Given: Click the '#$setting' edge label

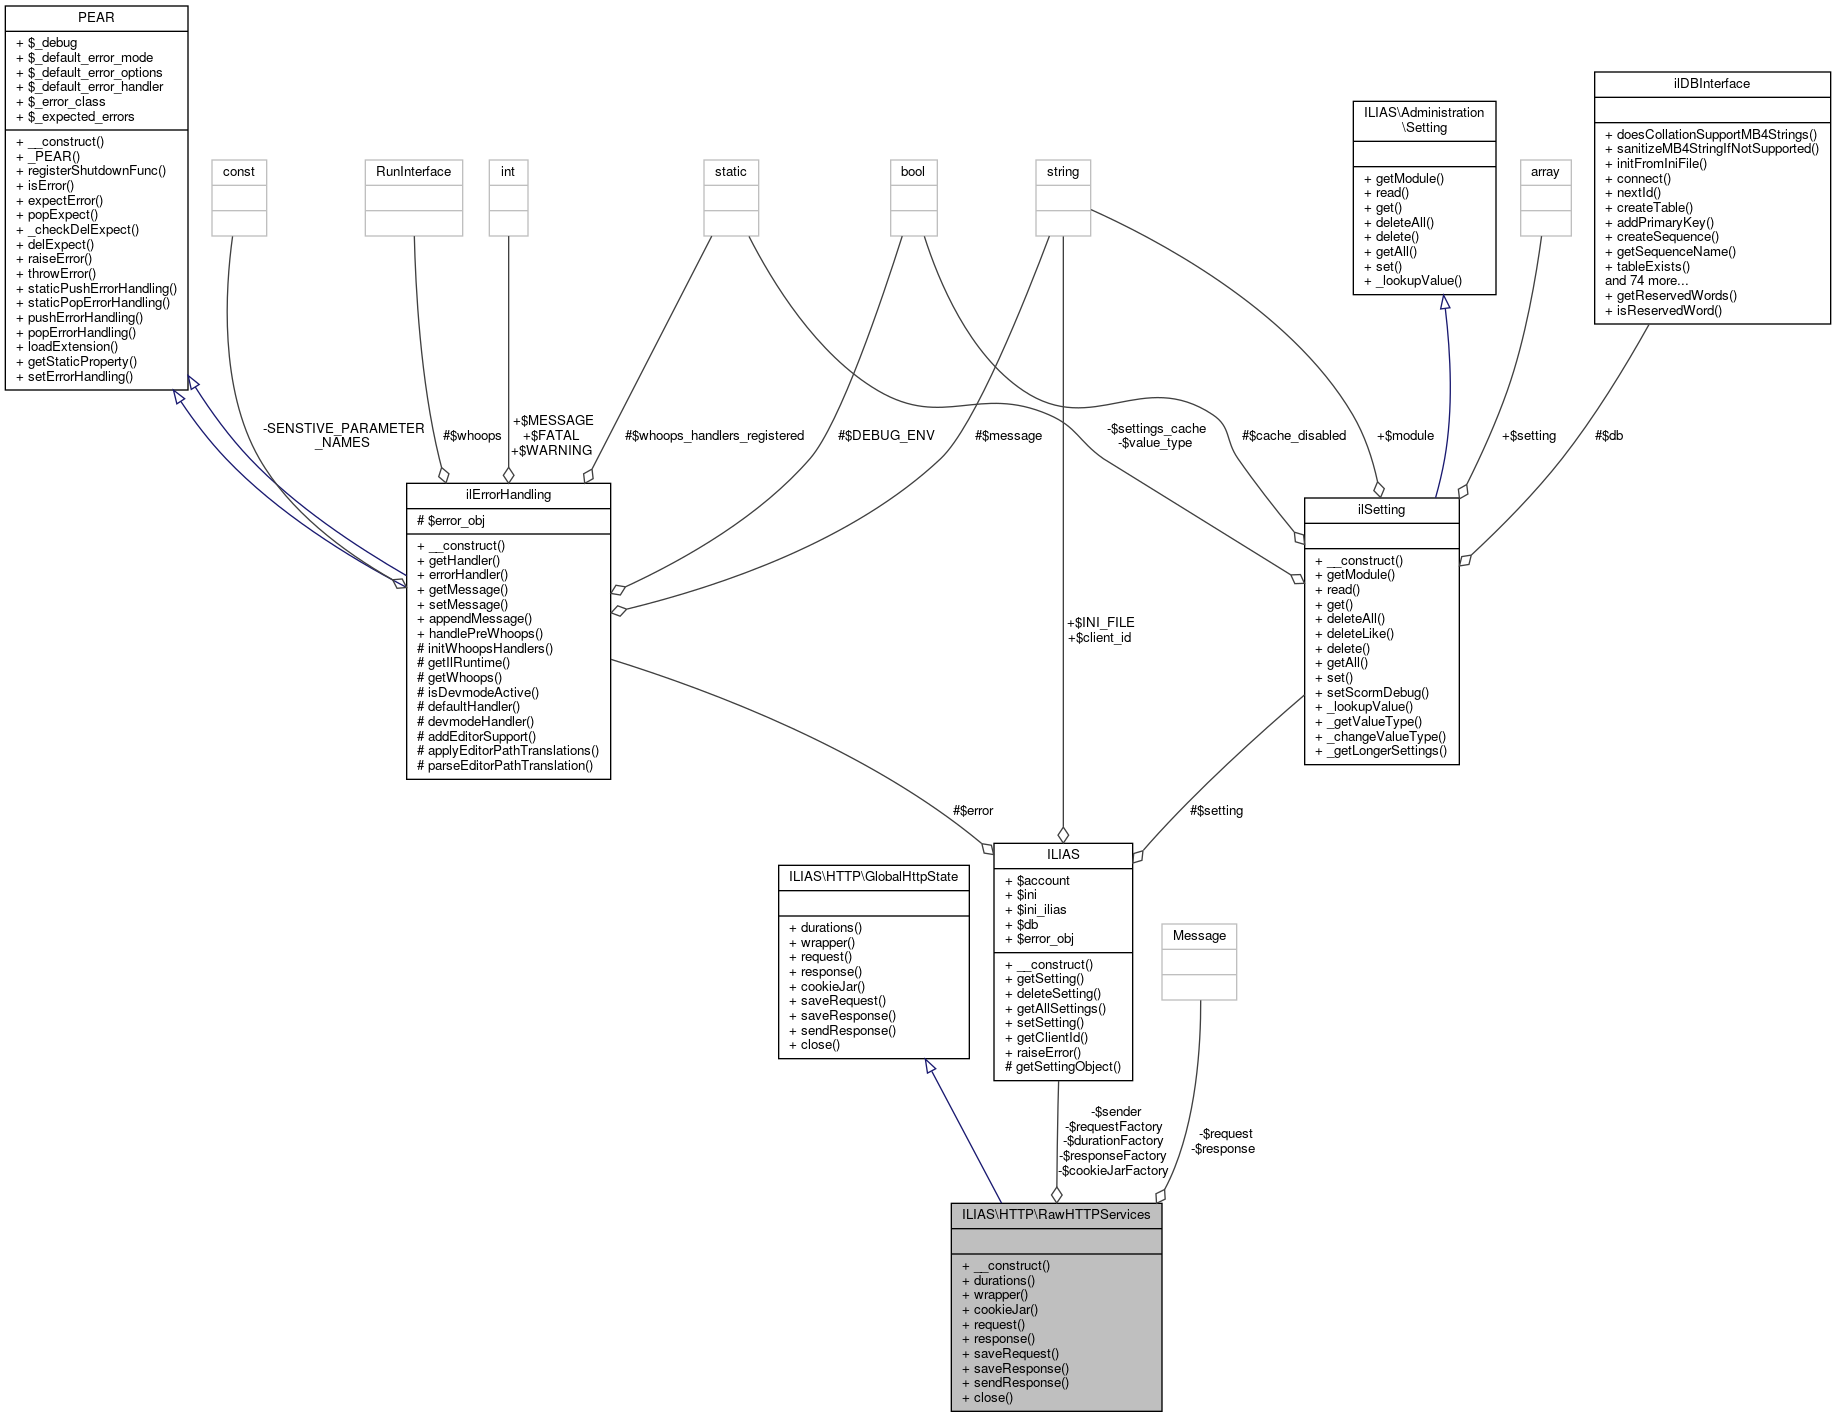Looking at the screenshot, I should coord(1216,811).
